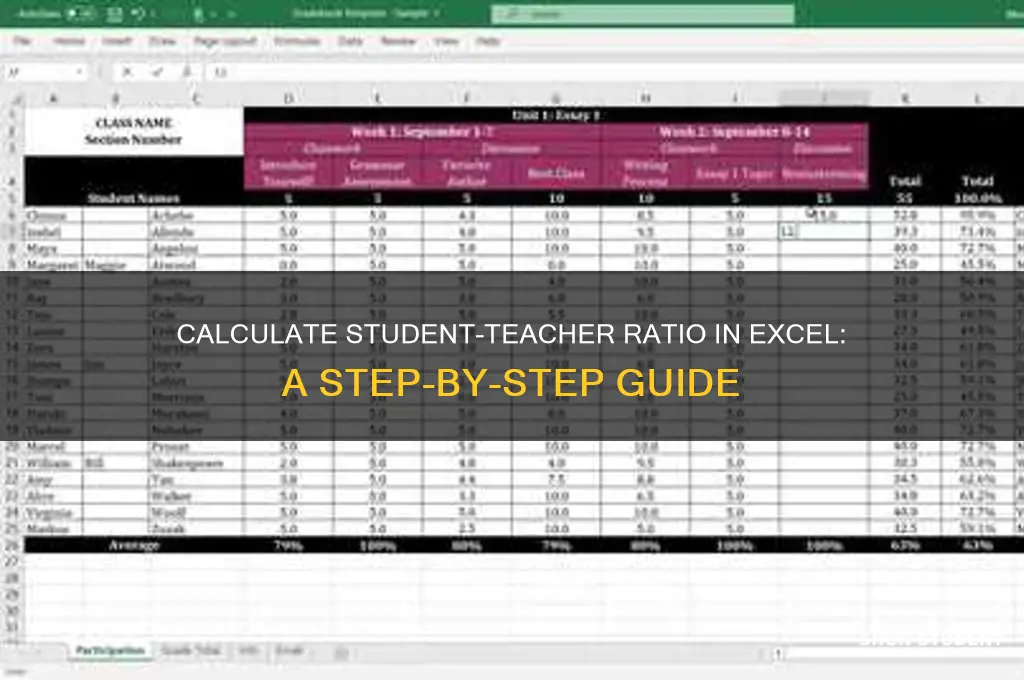Screen dimensions: 1024x680
Task: Open the File menu tab
Action: pos(22,41)
